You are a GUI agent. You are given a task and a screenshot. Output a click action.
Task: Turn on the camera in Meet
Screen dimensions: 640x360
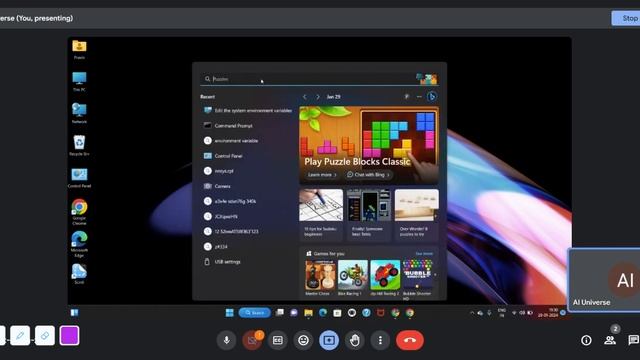pyautogui.click(x=252, y=340)
